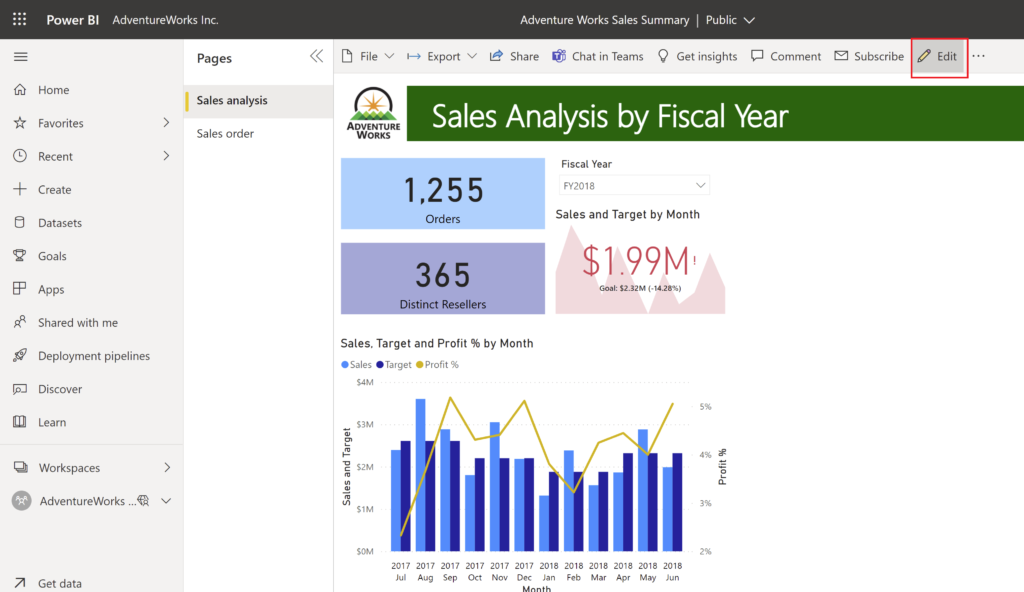Open the Fiscal Year FY2018 dropdown
This screenshot has height=592, width=1024.
634,186
